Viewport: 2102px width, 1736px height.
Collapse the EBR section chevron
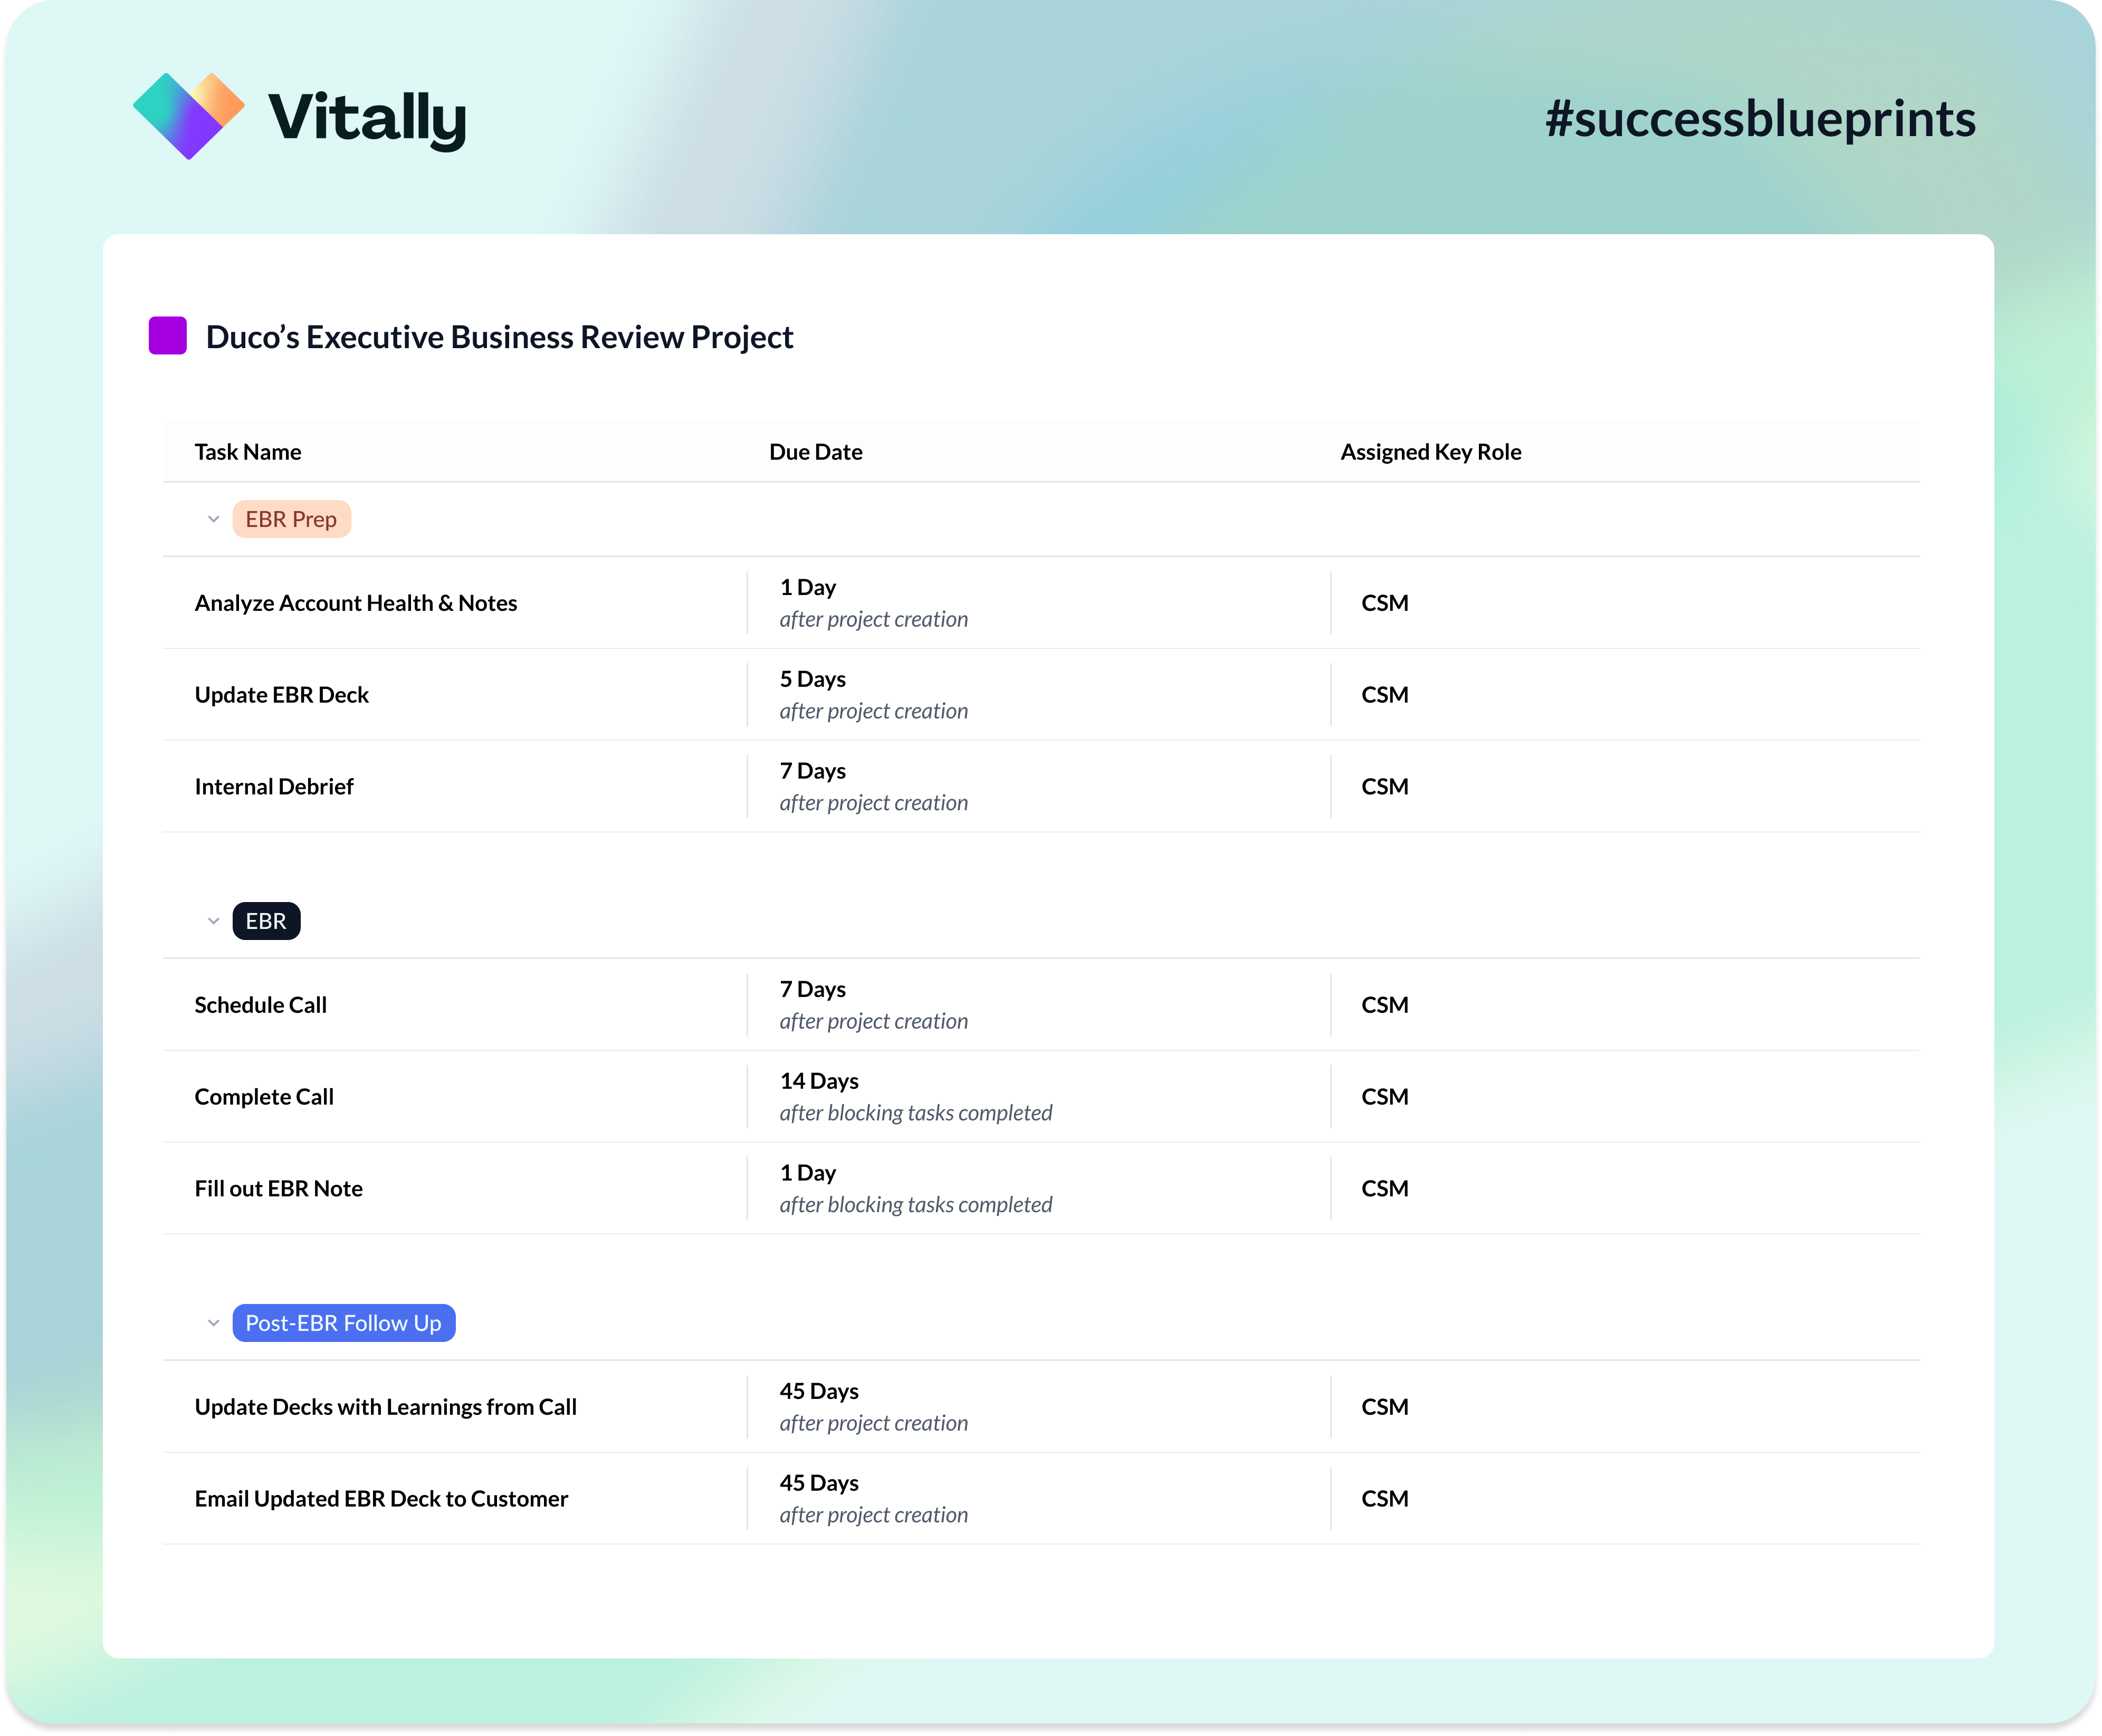click(213, 921)
